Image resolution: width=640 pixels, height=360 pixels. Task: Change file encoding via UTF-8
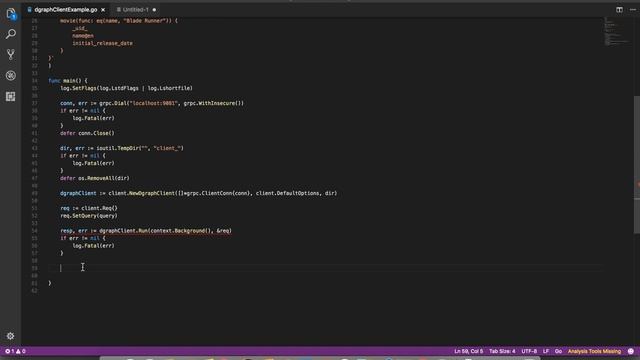click(x=529, y=351)
